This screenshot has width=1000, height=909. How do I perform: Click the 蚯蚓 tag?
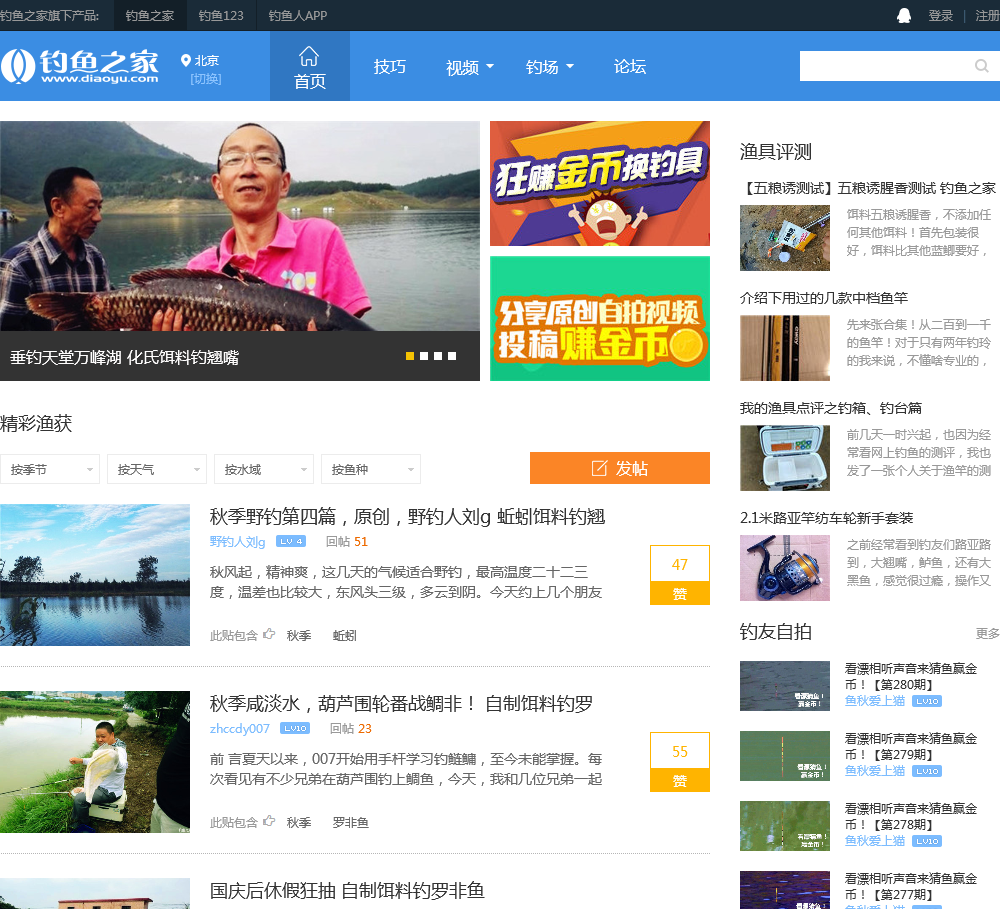click(345, 635)
